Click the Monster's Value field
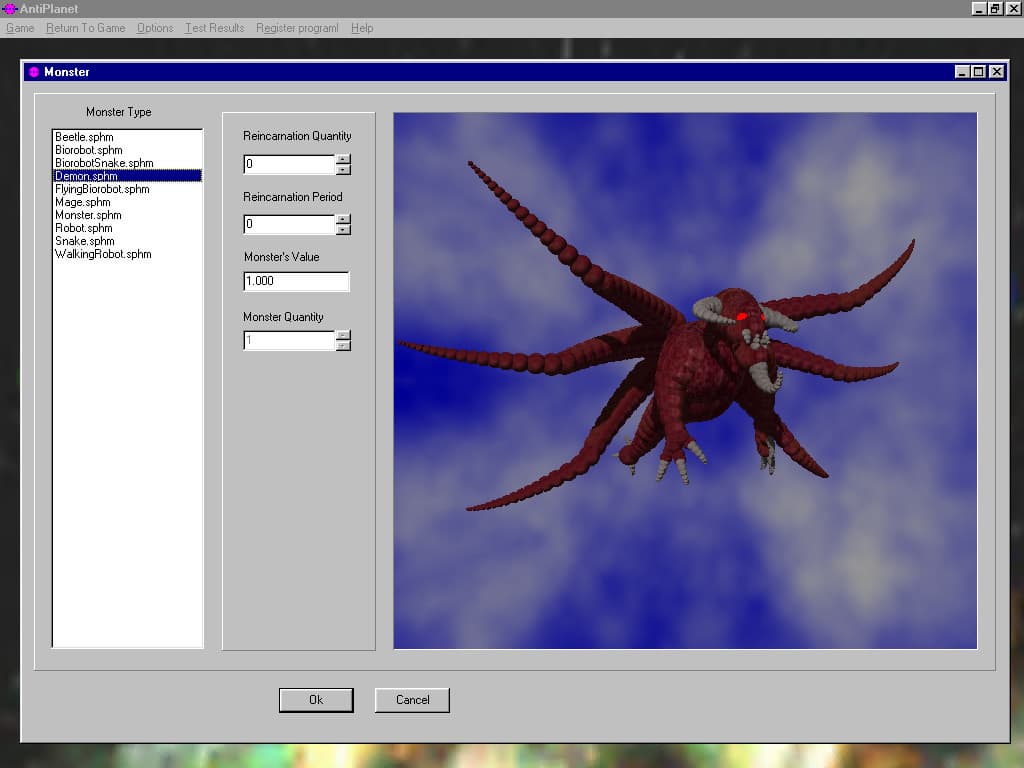1024x768 pixels. pyautogui.click(x=296, y=281)
